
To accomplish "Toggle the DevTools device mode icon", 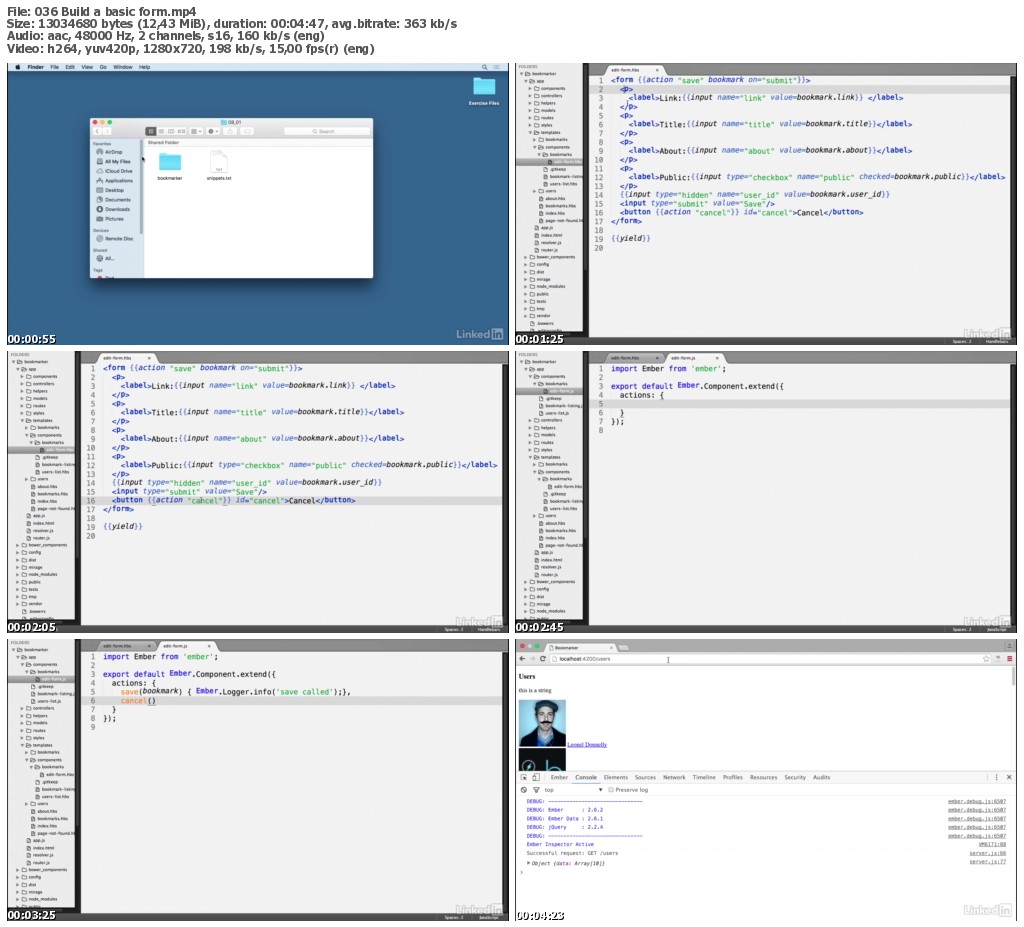I will [x=536, y=777].
